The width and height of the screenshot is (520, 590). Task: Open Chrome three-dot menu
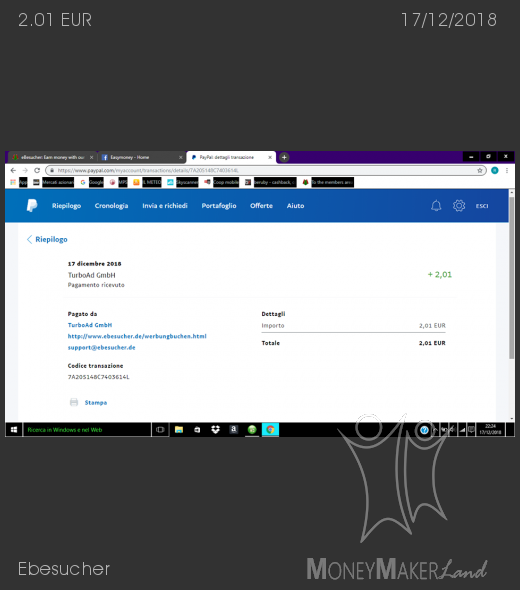pos(507,170)
